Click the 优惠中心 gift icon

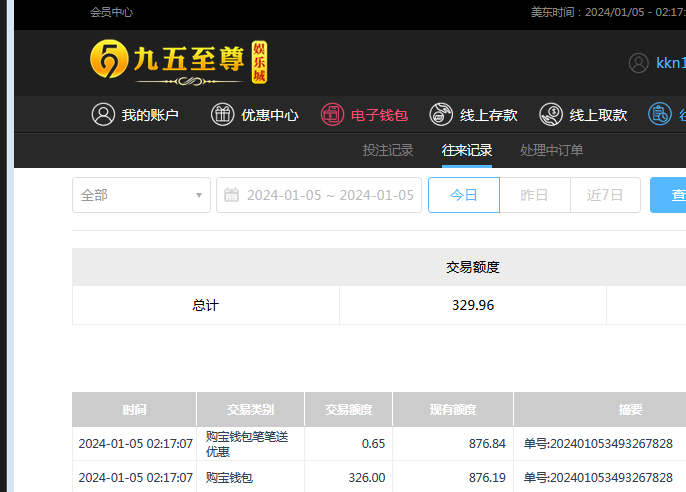click(223, 115)
